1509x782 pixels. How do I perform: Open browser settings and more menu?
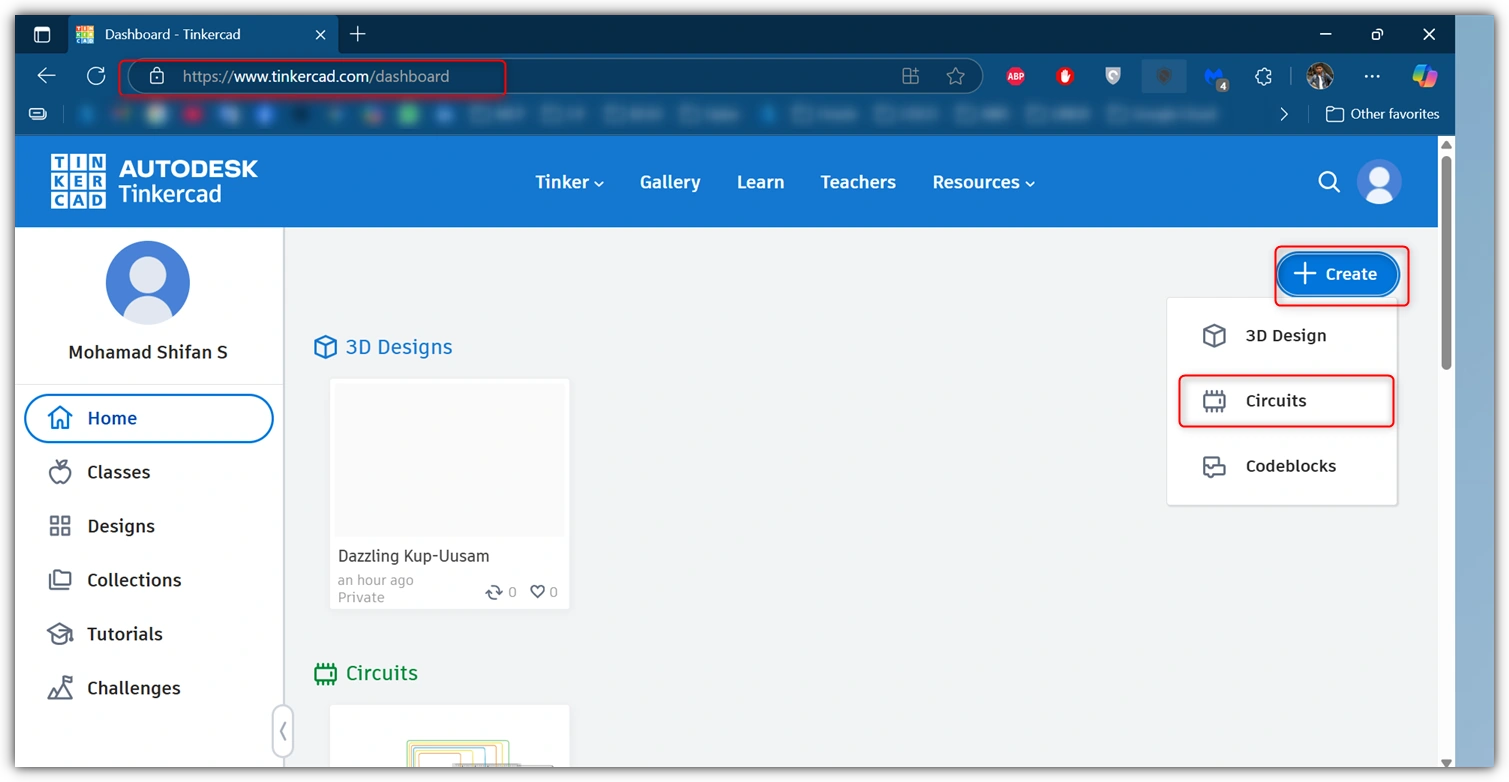click(1372, 76)
